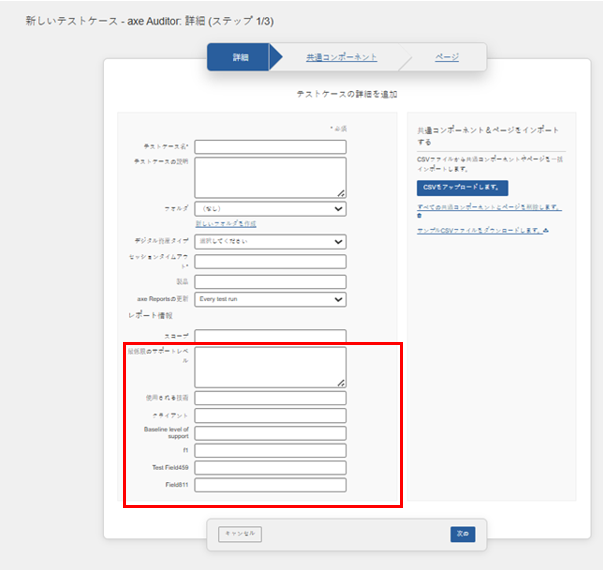Click the trash icon under delete link
Image resolution: width=603 pixels, height=570 pixels.
point(419,215)
